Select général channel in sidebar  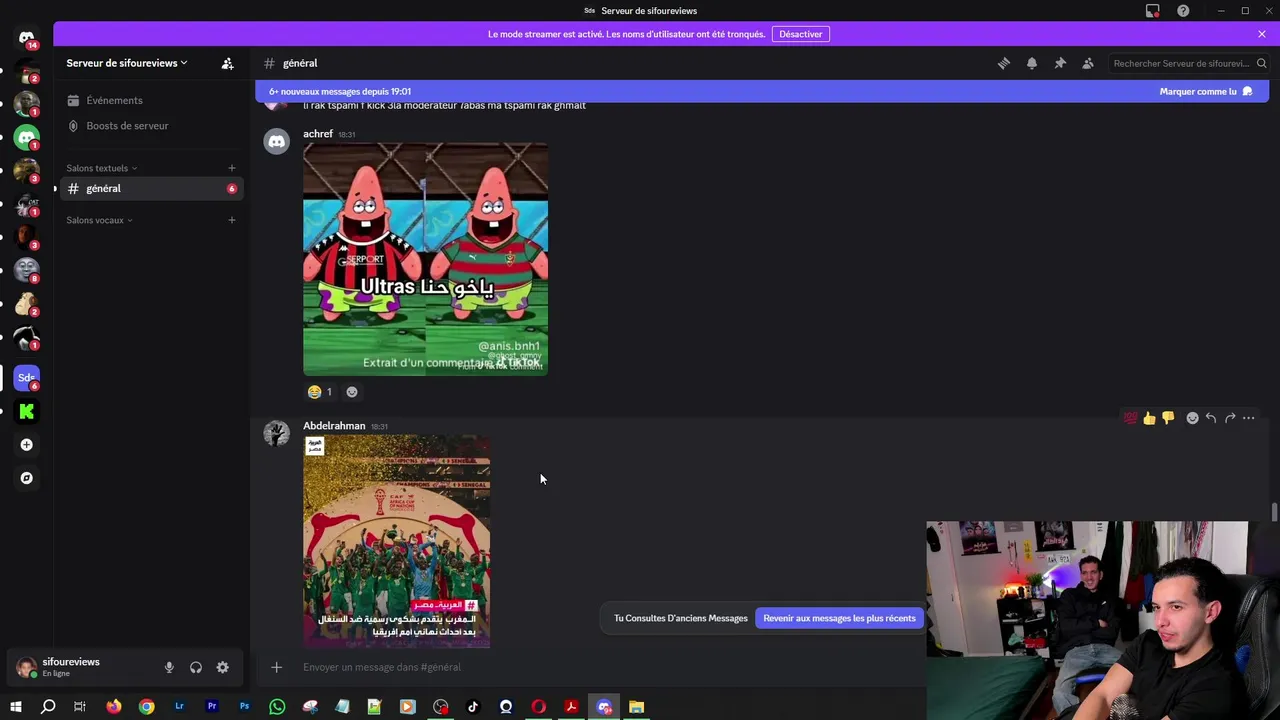150,188
